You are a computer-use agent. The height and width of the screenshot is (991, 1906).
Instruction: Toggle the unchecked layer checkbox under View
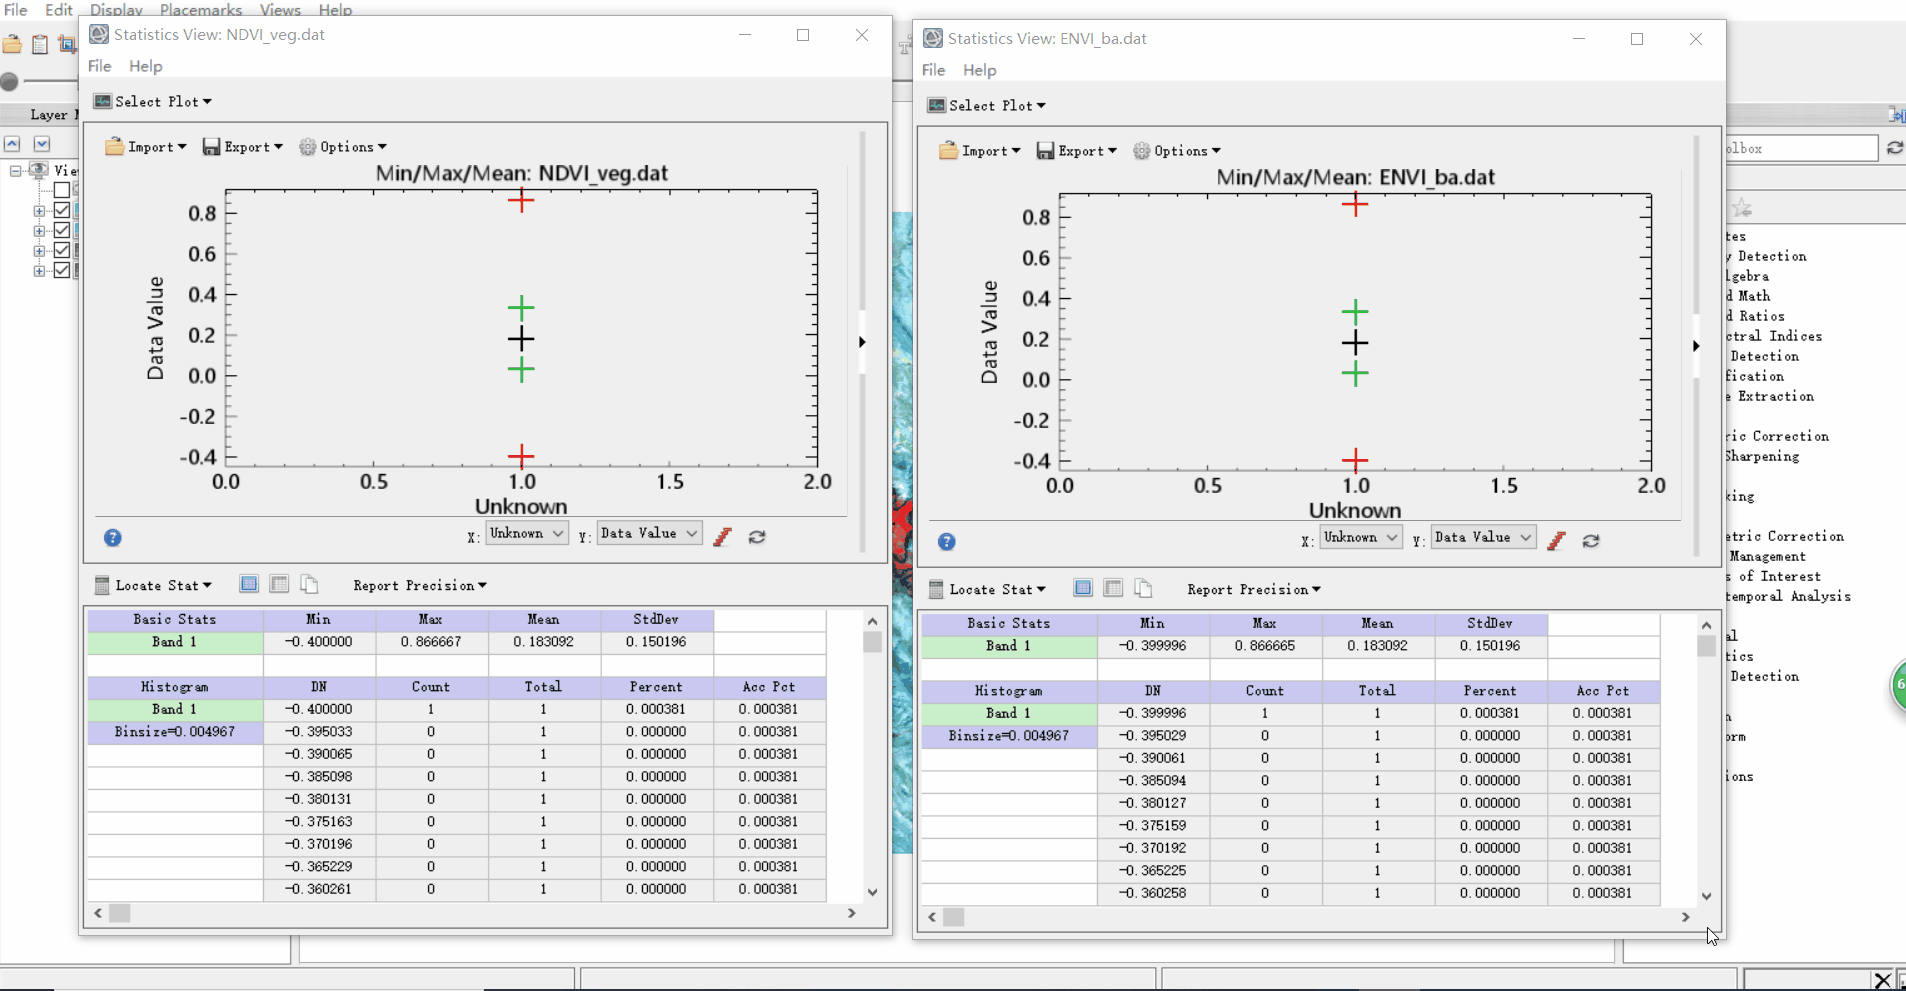[x=62, y=190]
